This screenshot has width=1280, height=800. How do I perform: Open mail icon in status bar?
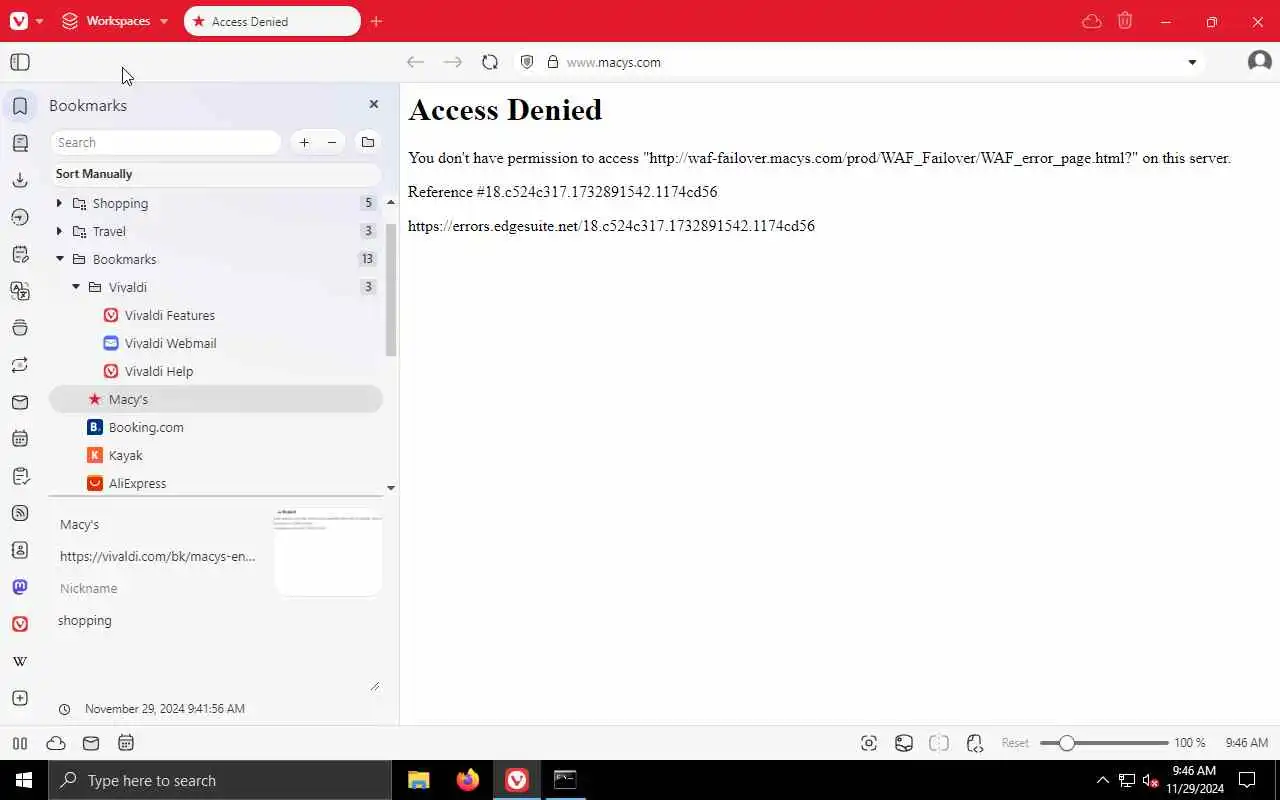(91, 743)
